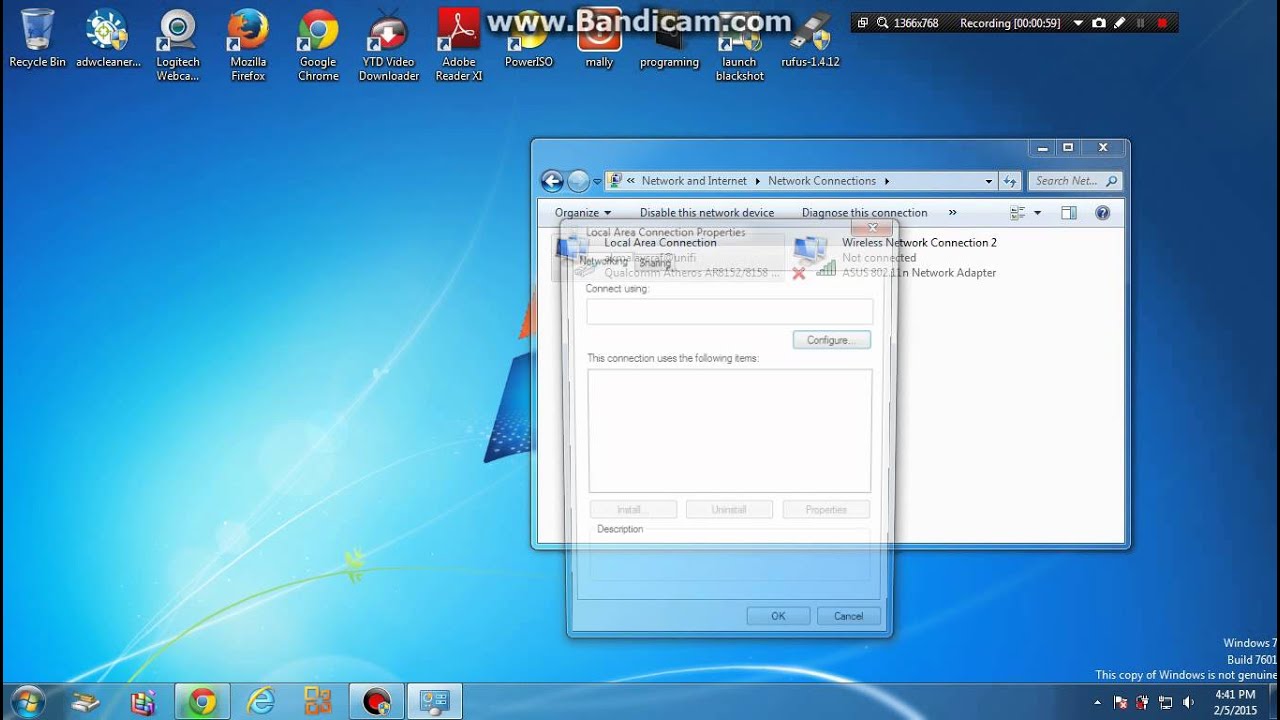Show hidden system tray icons
The width and height of the screenshot is (1280, 720).
[x=1097, y=703]
